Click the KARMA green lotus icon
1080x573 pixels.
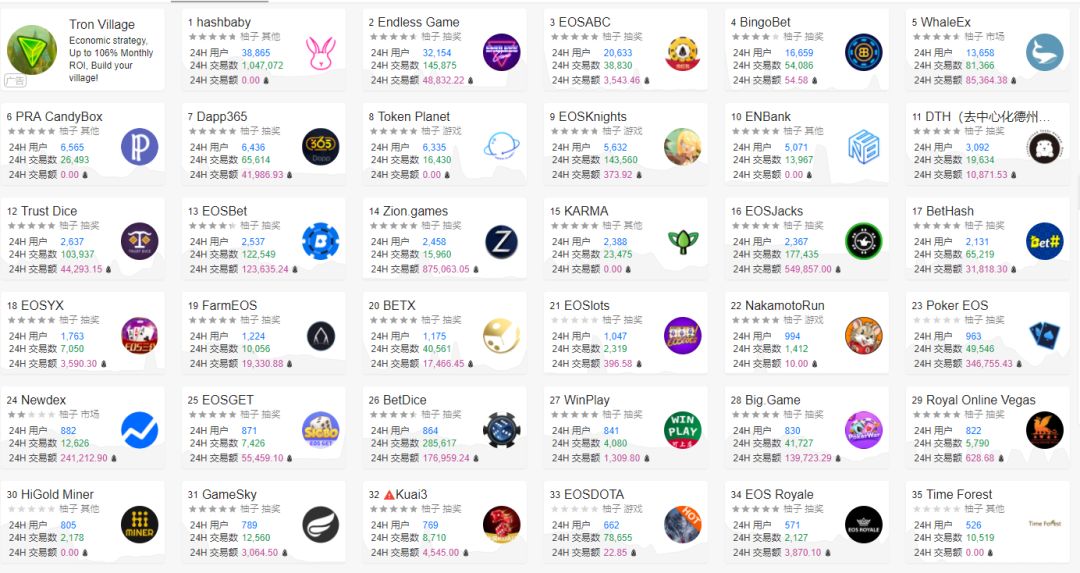coord(682,241)
